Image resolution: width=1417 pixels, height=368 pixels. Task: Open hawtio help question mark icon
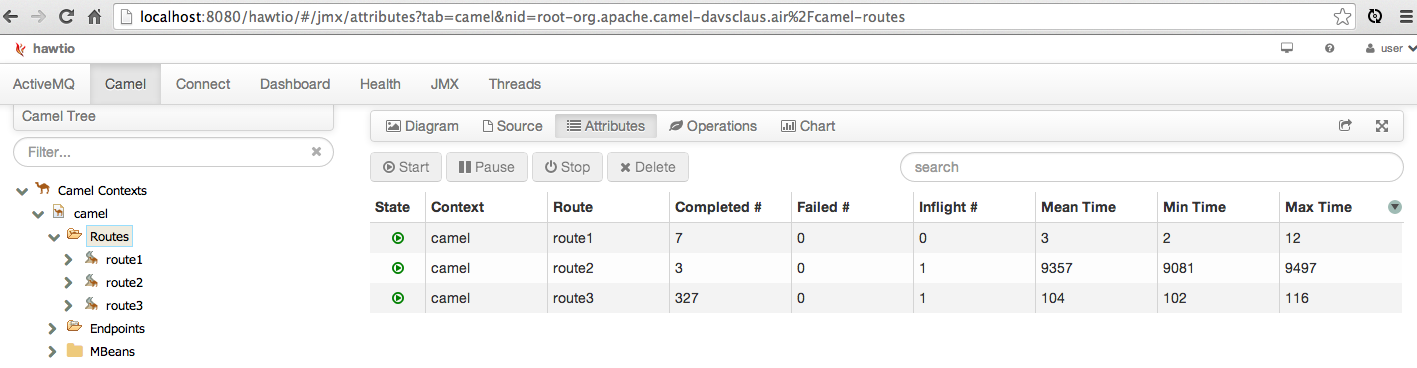(x=1329, y=48)
